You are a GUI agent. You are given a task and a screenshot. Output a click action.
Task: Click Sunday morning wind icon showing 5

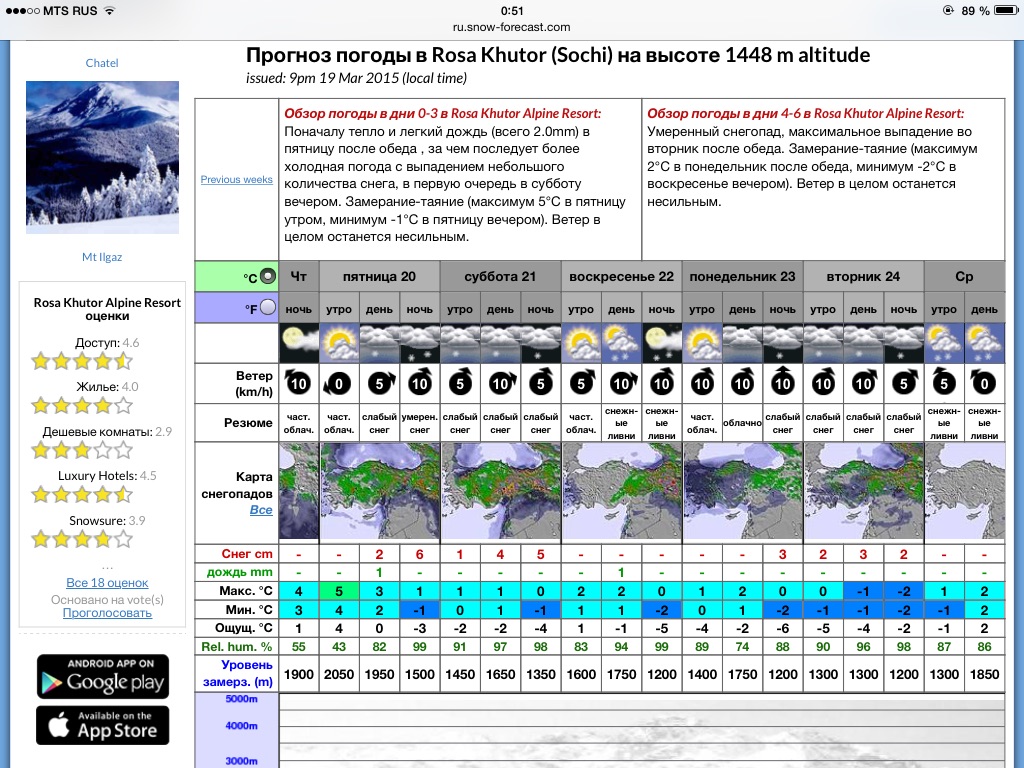coord(581,383)
